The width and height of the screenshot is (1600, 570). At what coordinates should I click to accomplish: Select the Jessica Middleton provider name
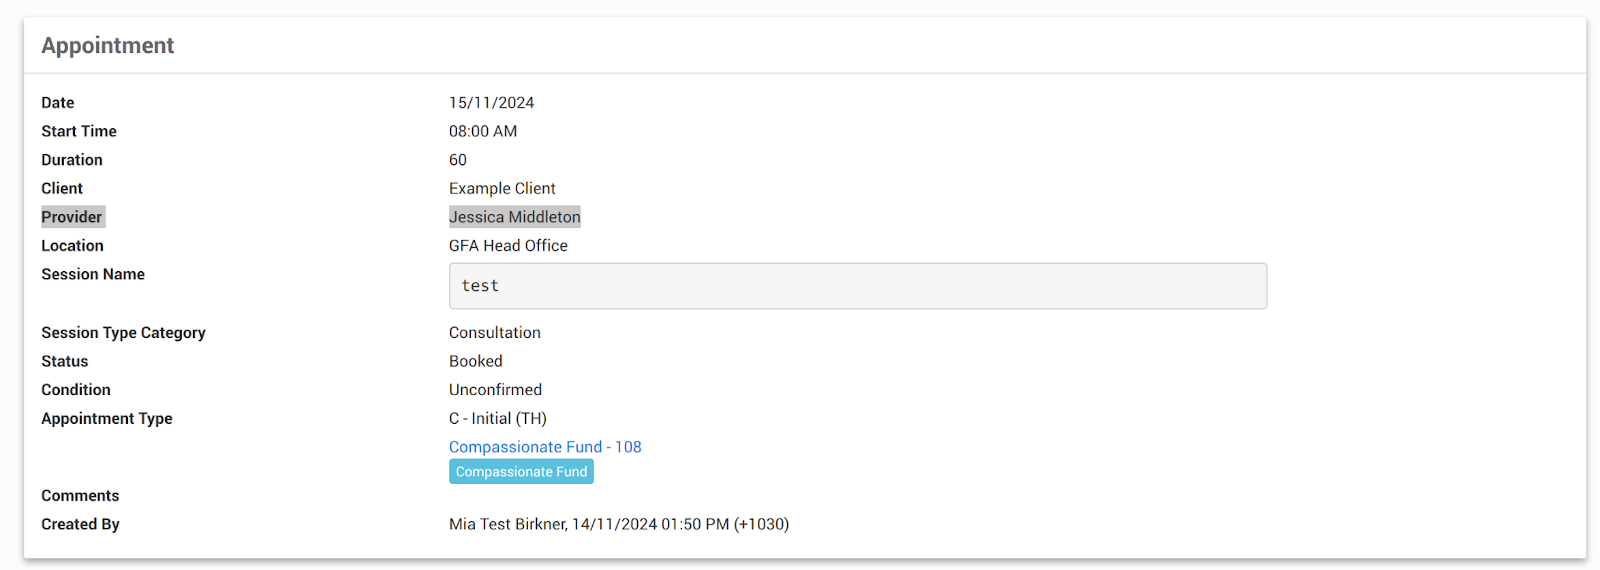(514, 217)
